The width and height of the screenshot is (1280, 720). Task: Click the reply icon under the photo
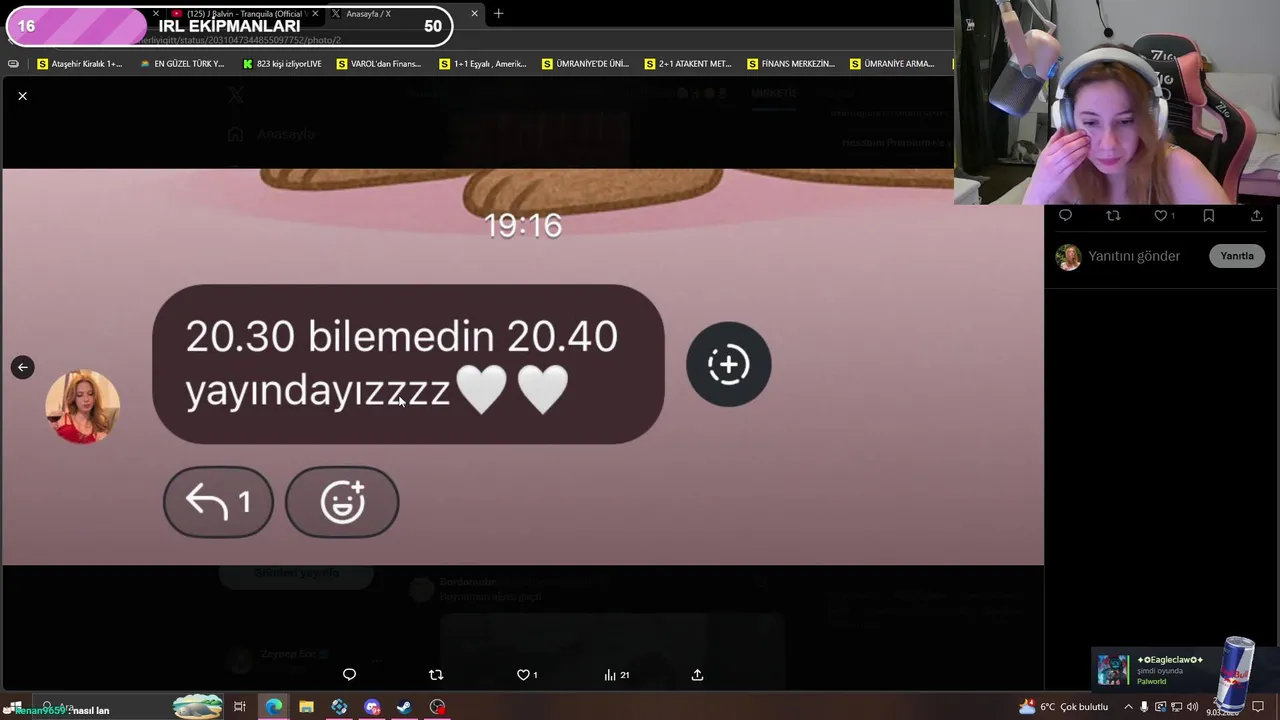[x=349, y=675]
